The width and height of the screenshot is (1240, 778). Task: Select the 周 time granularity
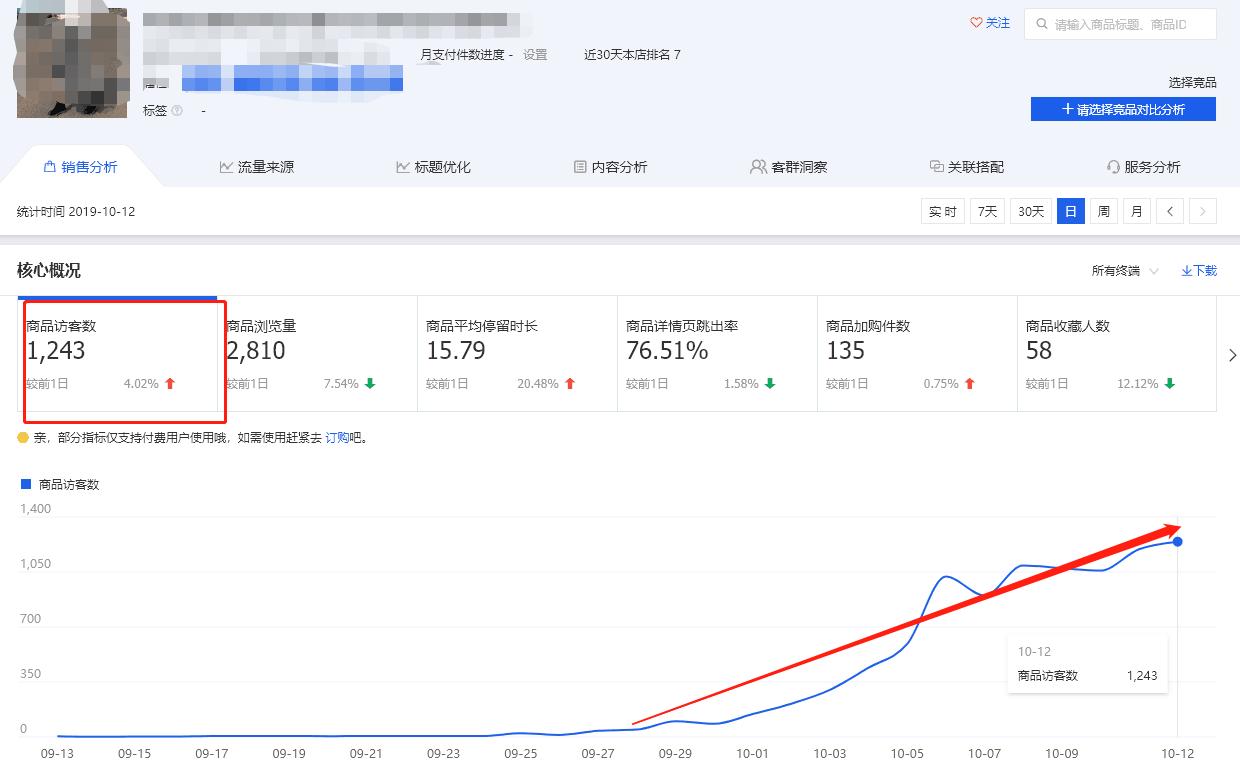click(1102, 211)
